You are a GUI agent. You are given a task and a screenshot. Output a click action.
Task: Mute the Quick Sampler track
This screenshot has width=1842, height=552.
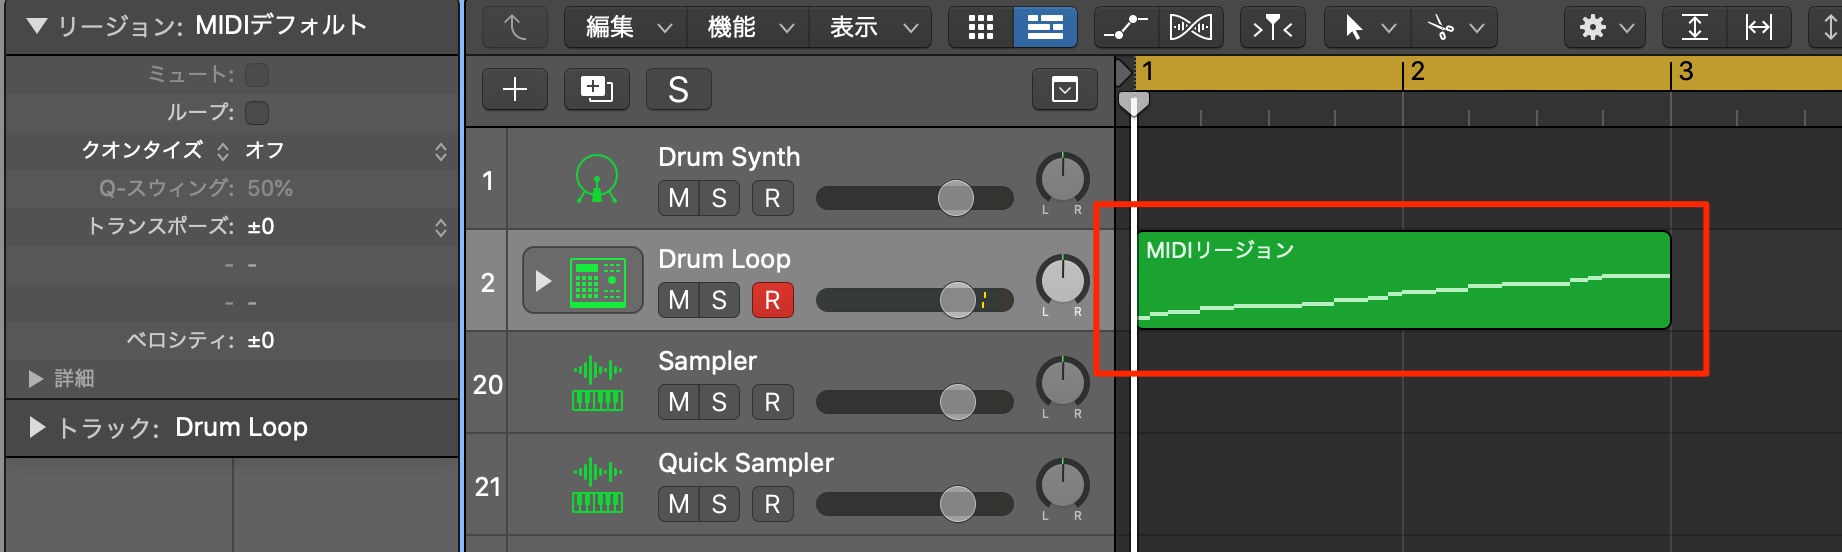[679, 504]
